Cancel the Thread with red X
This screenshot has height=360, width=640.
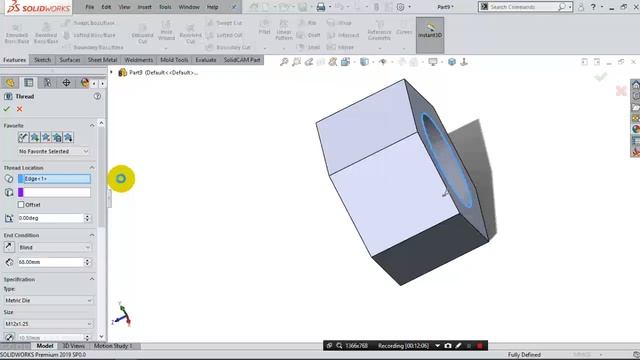(x=19, y=109)
